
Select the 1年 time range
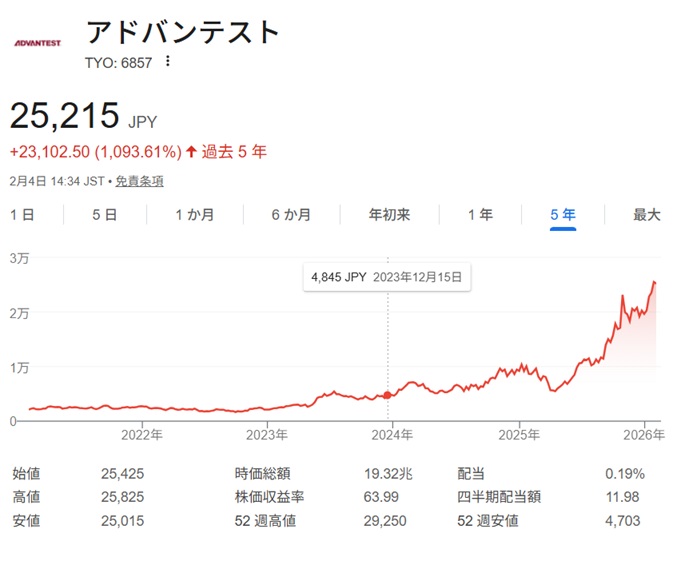click(480, 214)
